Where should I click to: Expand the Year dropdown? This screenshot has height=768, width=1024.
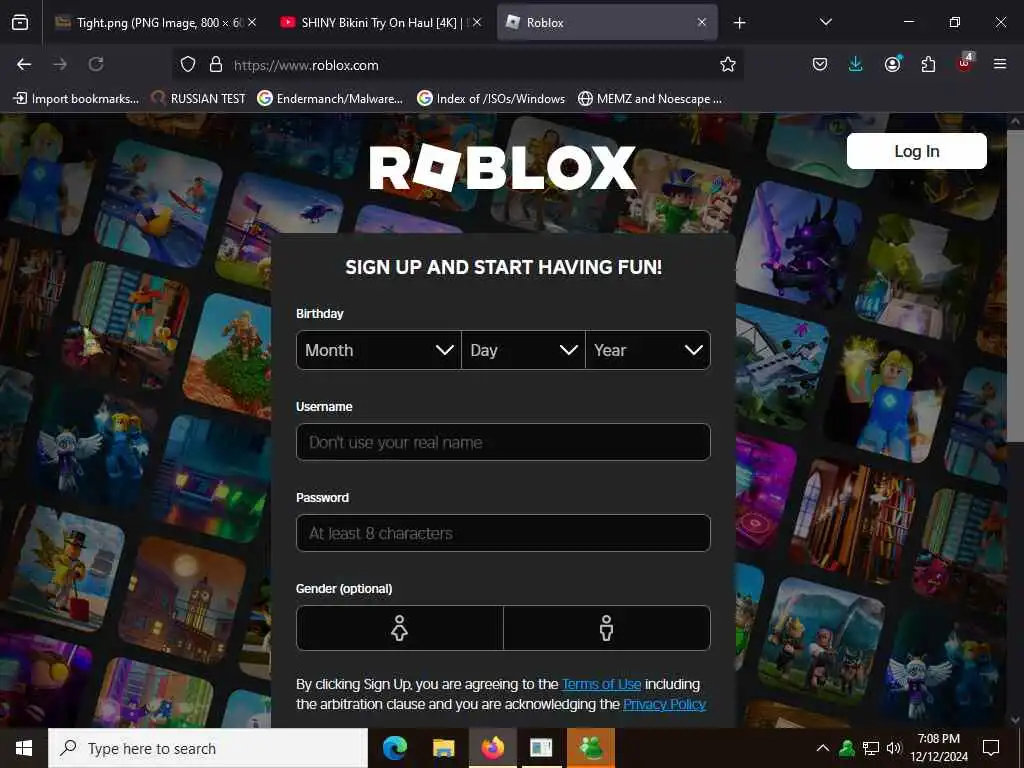(648, 350)
